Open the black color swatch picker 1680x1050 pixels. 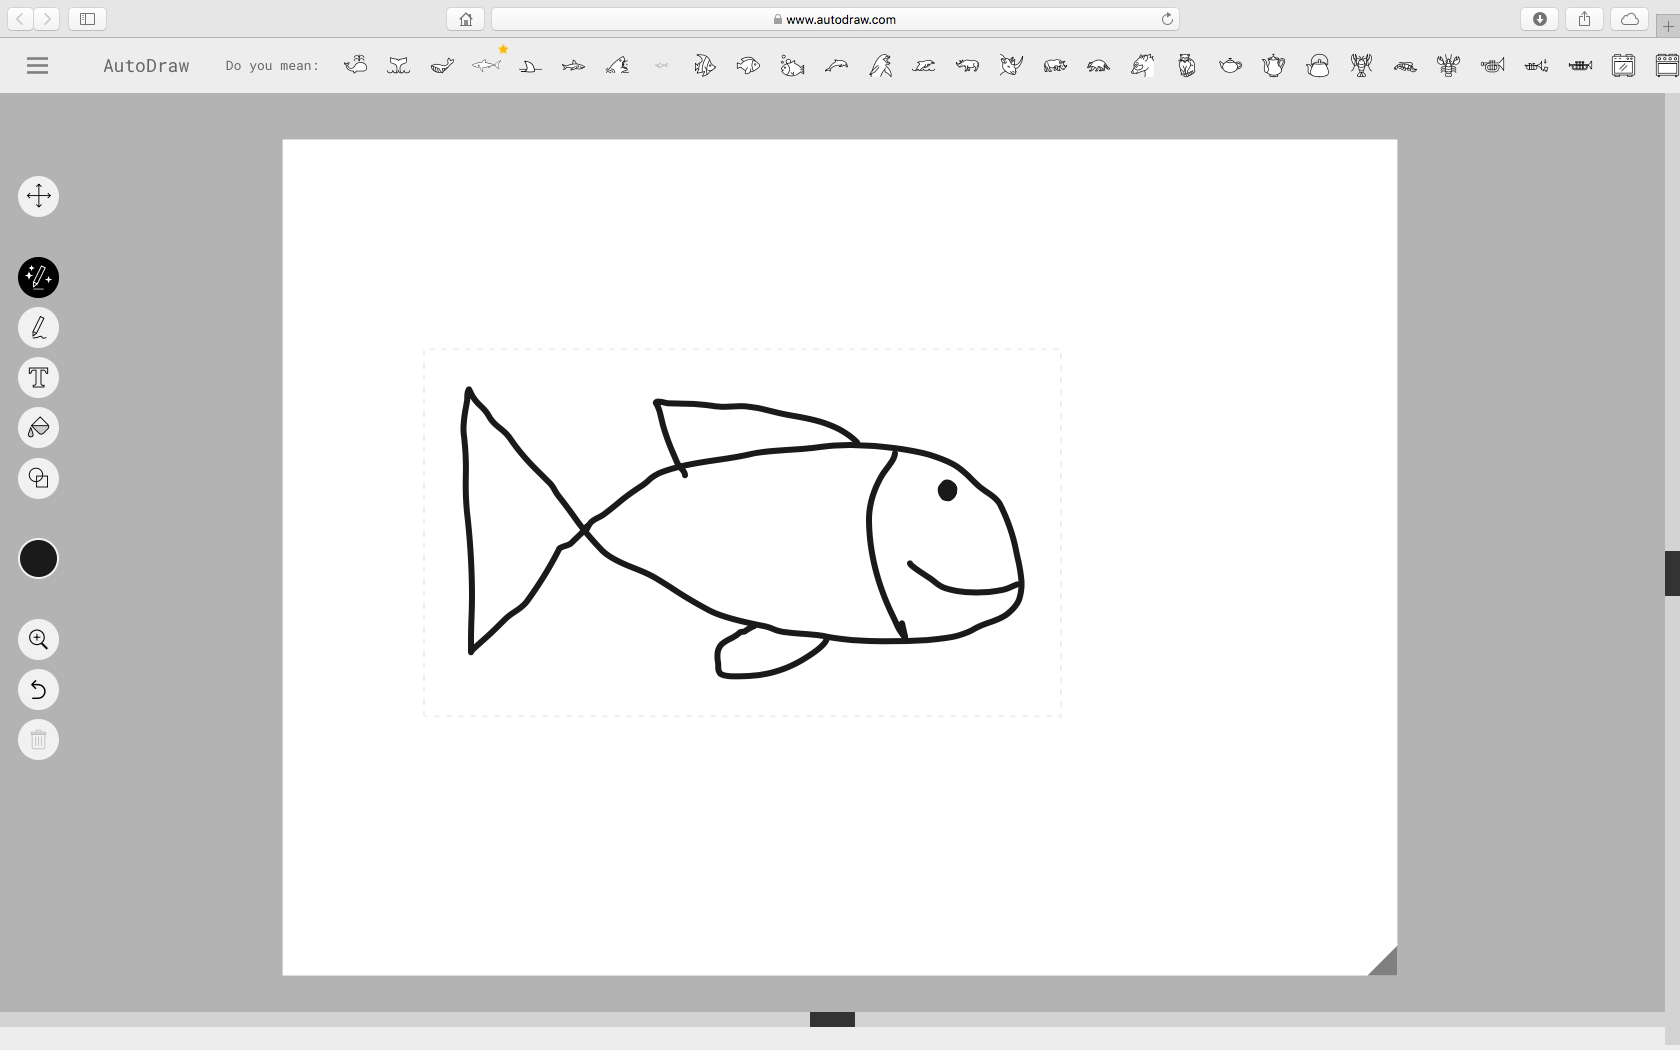click(x=38, y=559)
